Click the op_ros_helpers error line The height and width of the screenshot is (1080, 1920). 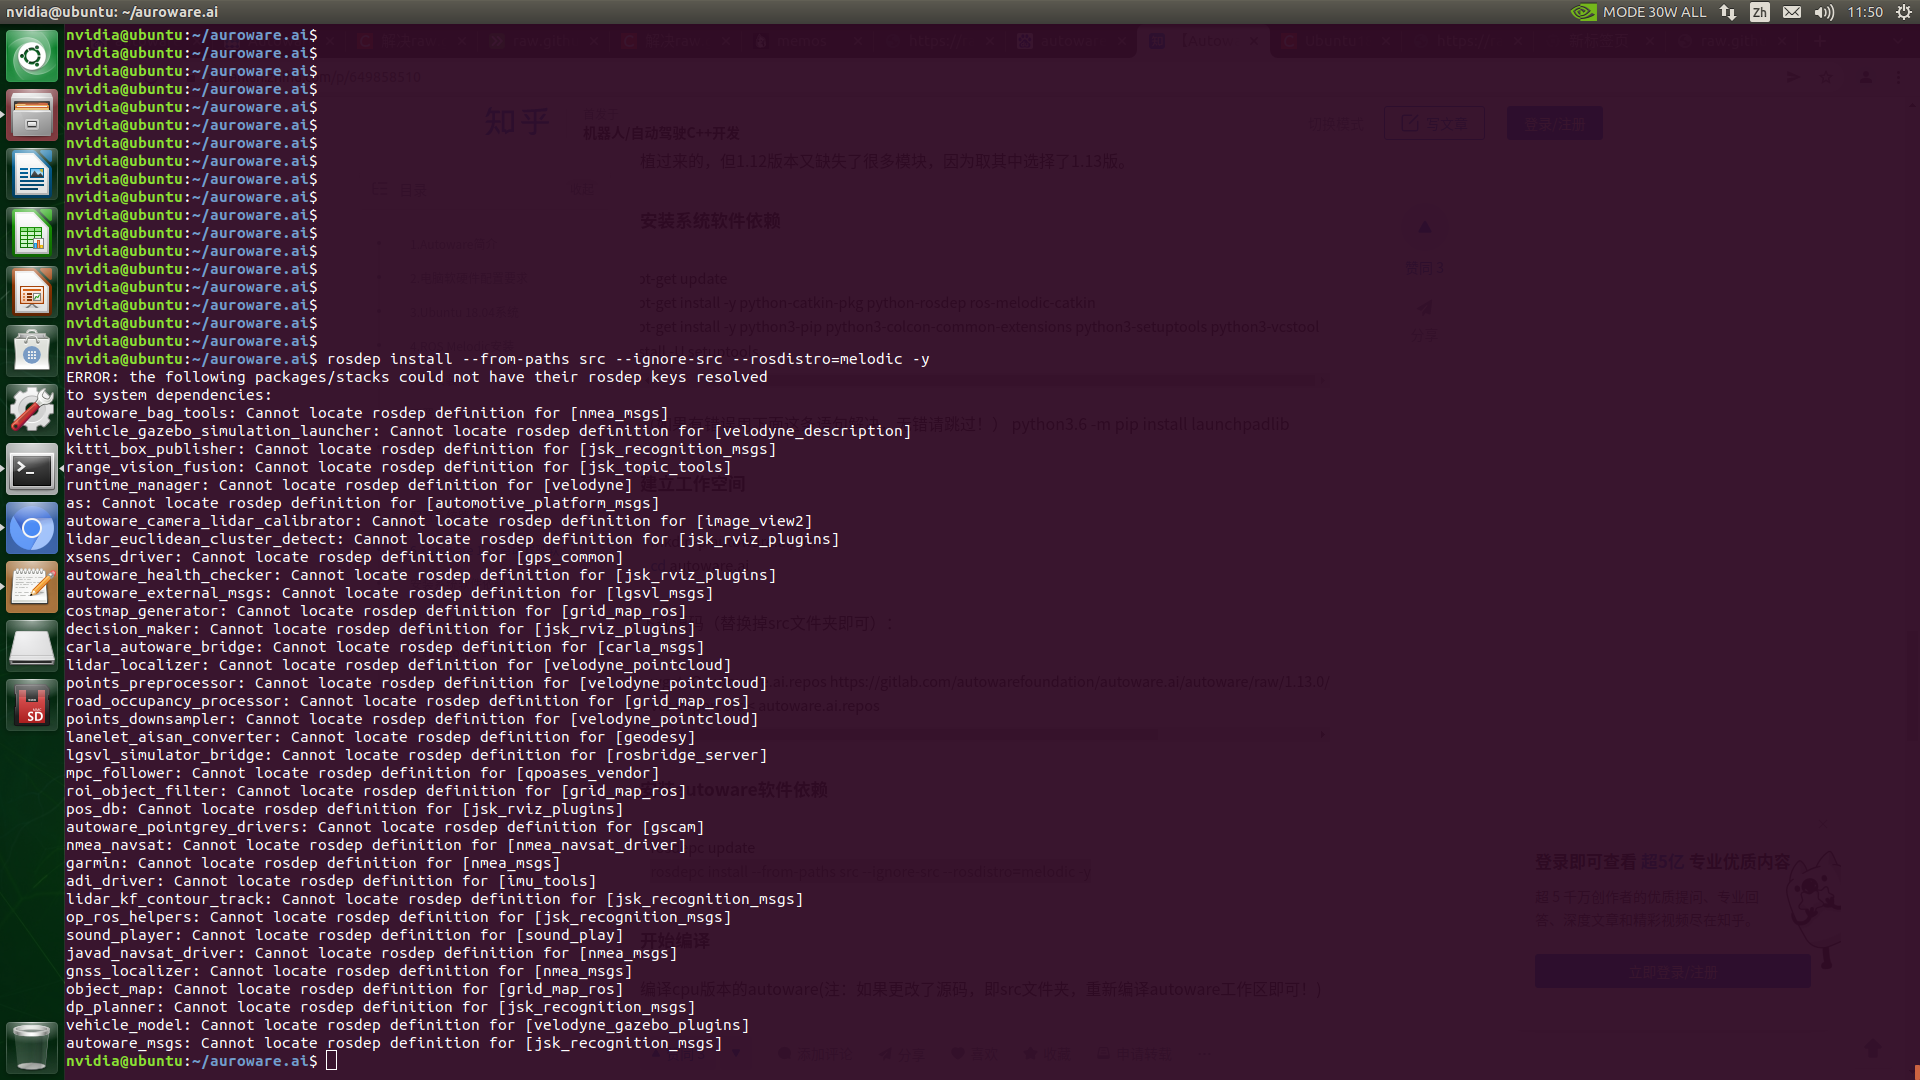[399, 917]
